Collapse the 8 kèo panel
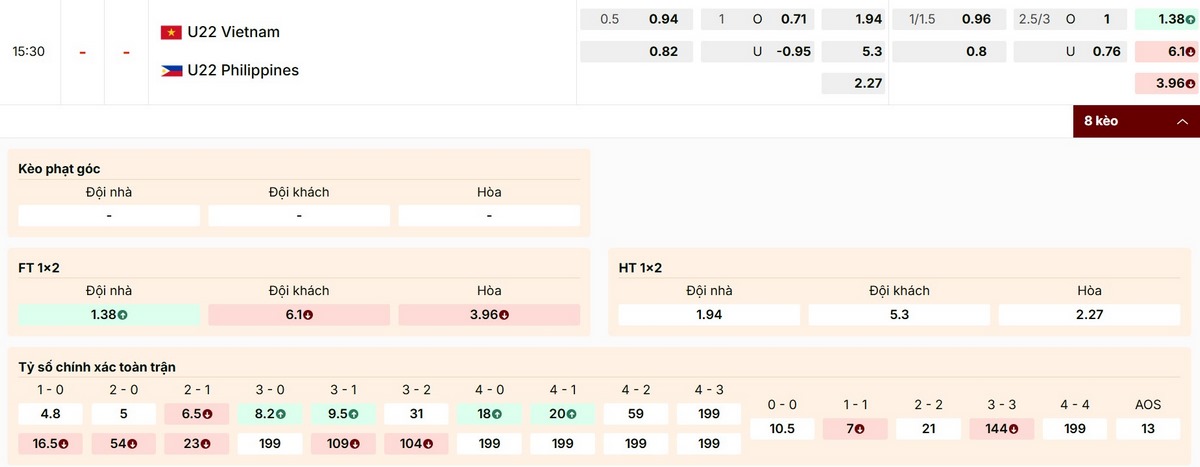The image size is (1200, 467). pyautogui.click(x=1135, y=121)
